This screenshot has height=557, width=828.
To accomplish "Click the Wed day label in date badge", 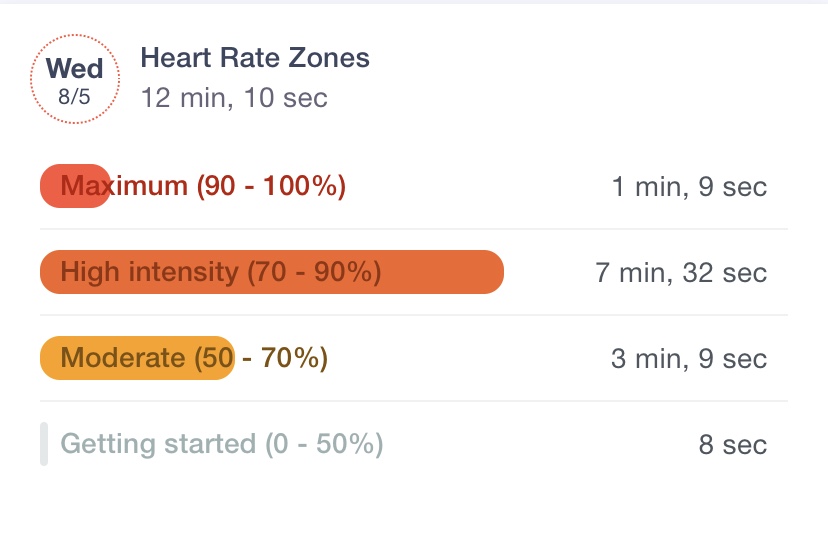I will click(75, 68).
